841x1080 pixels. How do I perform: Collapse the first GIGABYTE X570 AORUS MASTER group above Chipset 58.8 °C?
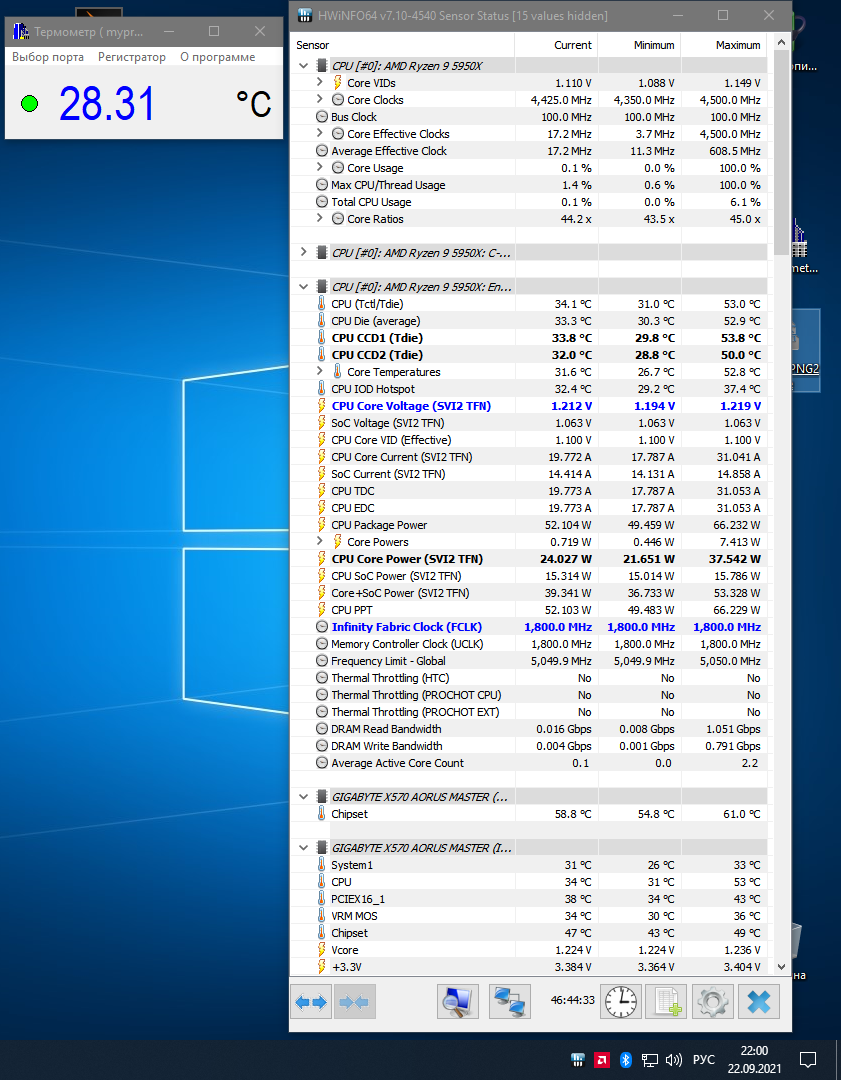pyautogui.click(x=303, y=797)
